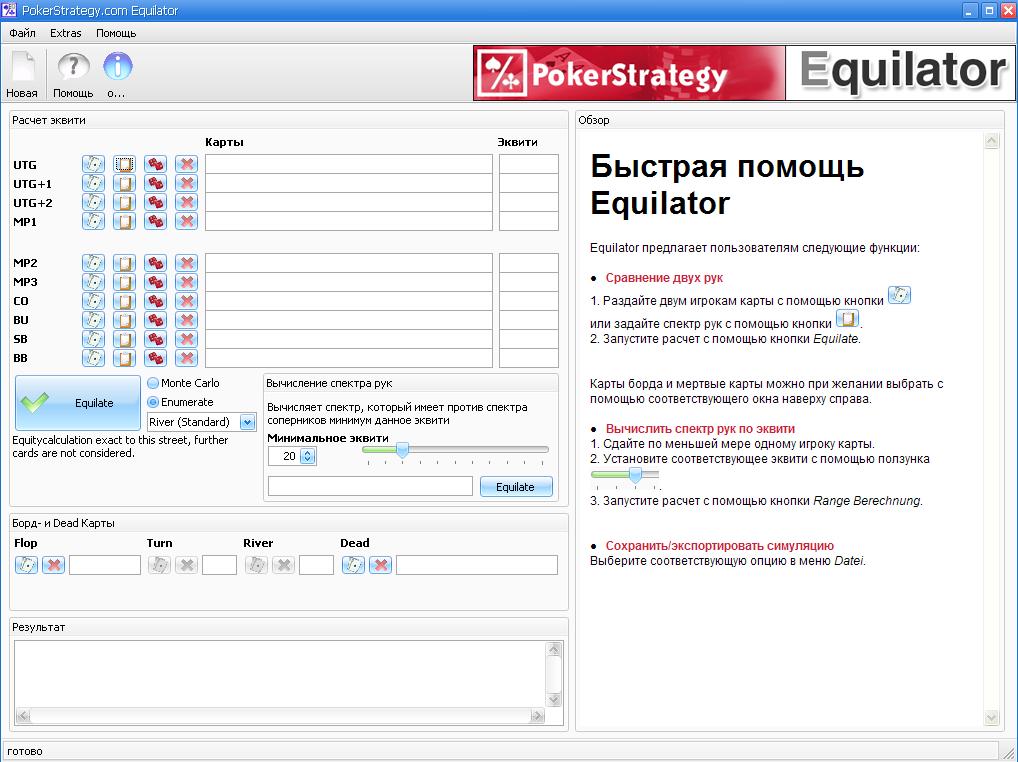Open hand range selector for CO
1018x762 pixels.
(x=124, y=301)
